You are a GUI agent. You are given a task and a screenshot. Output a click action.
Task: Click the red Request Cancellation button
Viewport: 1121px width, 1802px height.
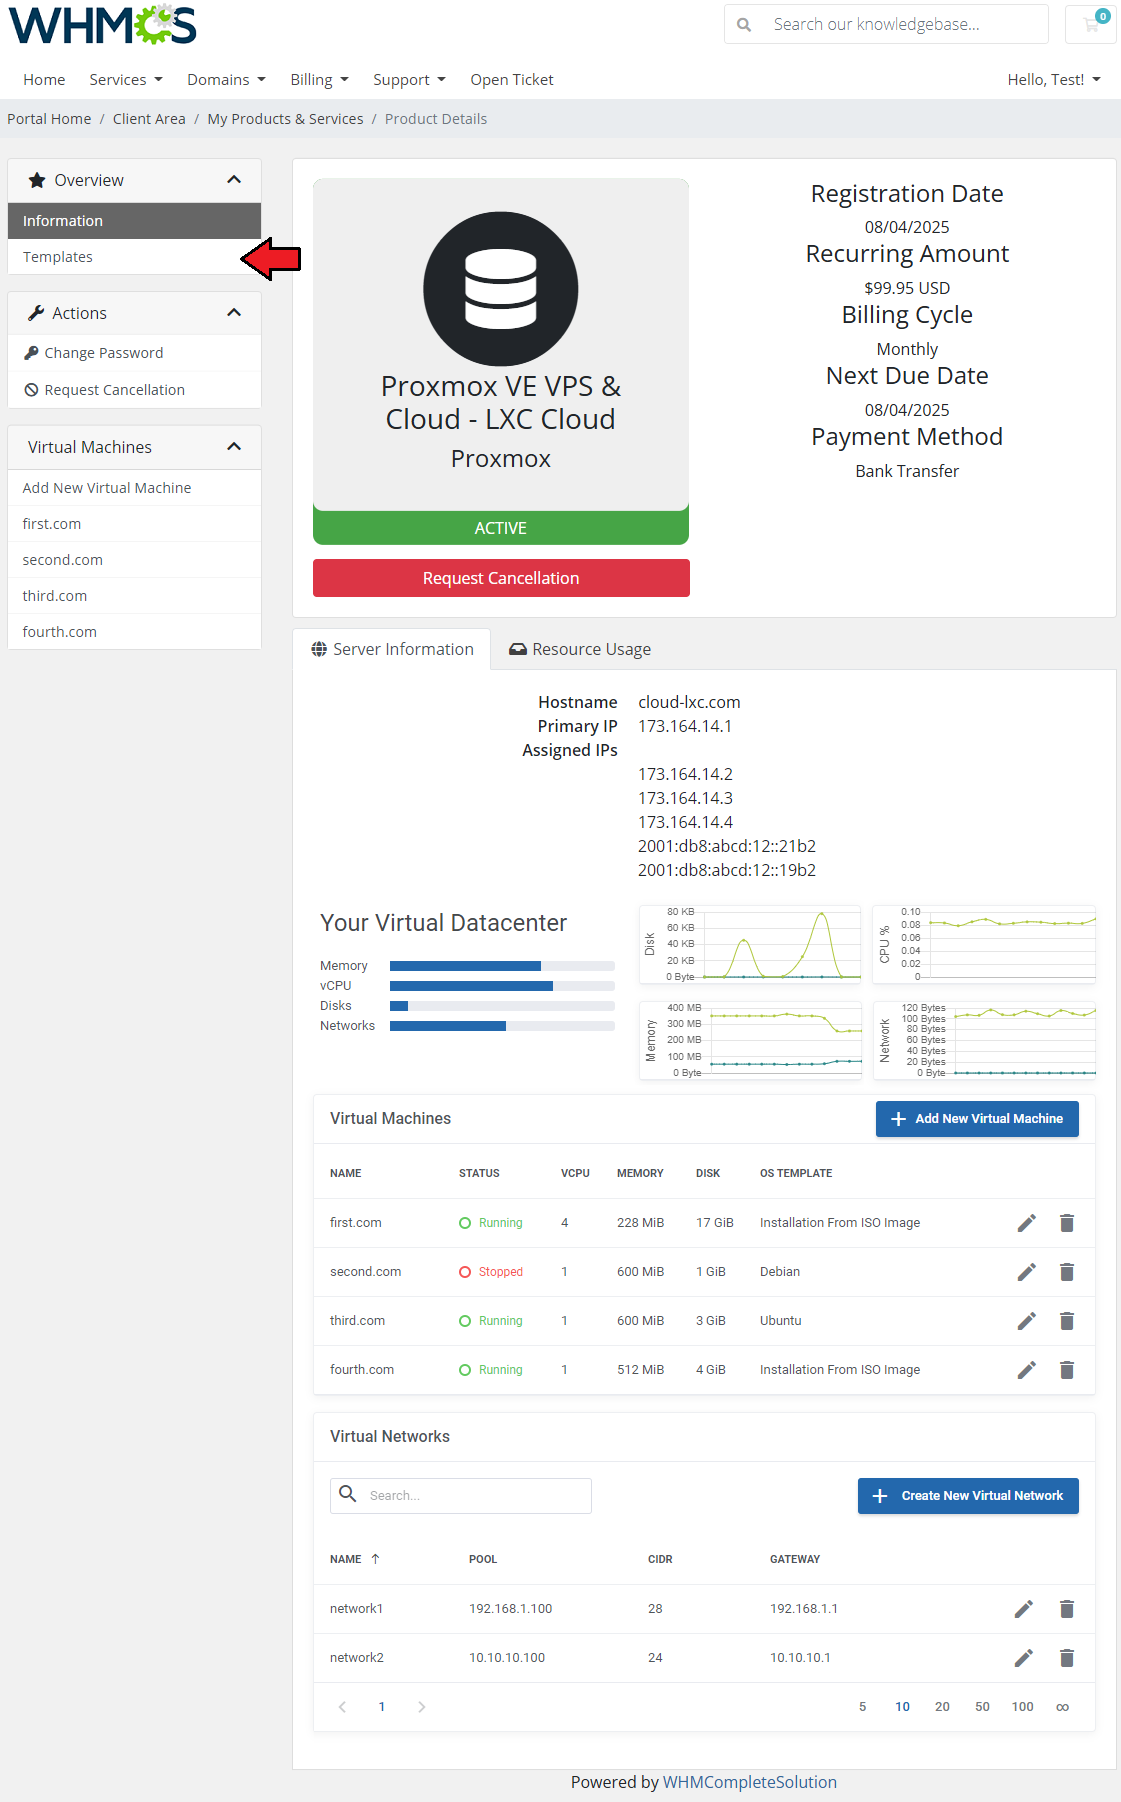501,578
